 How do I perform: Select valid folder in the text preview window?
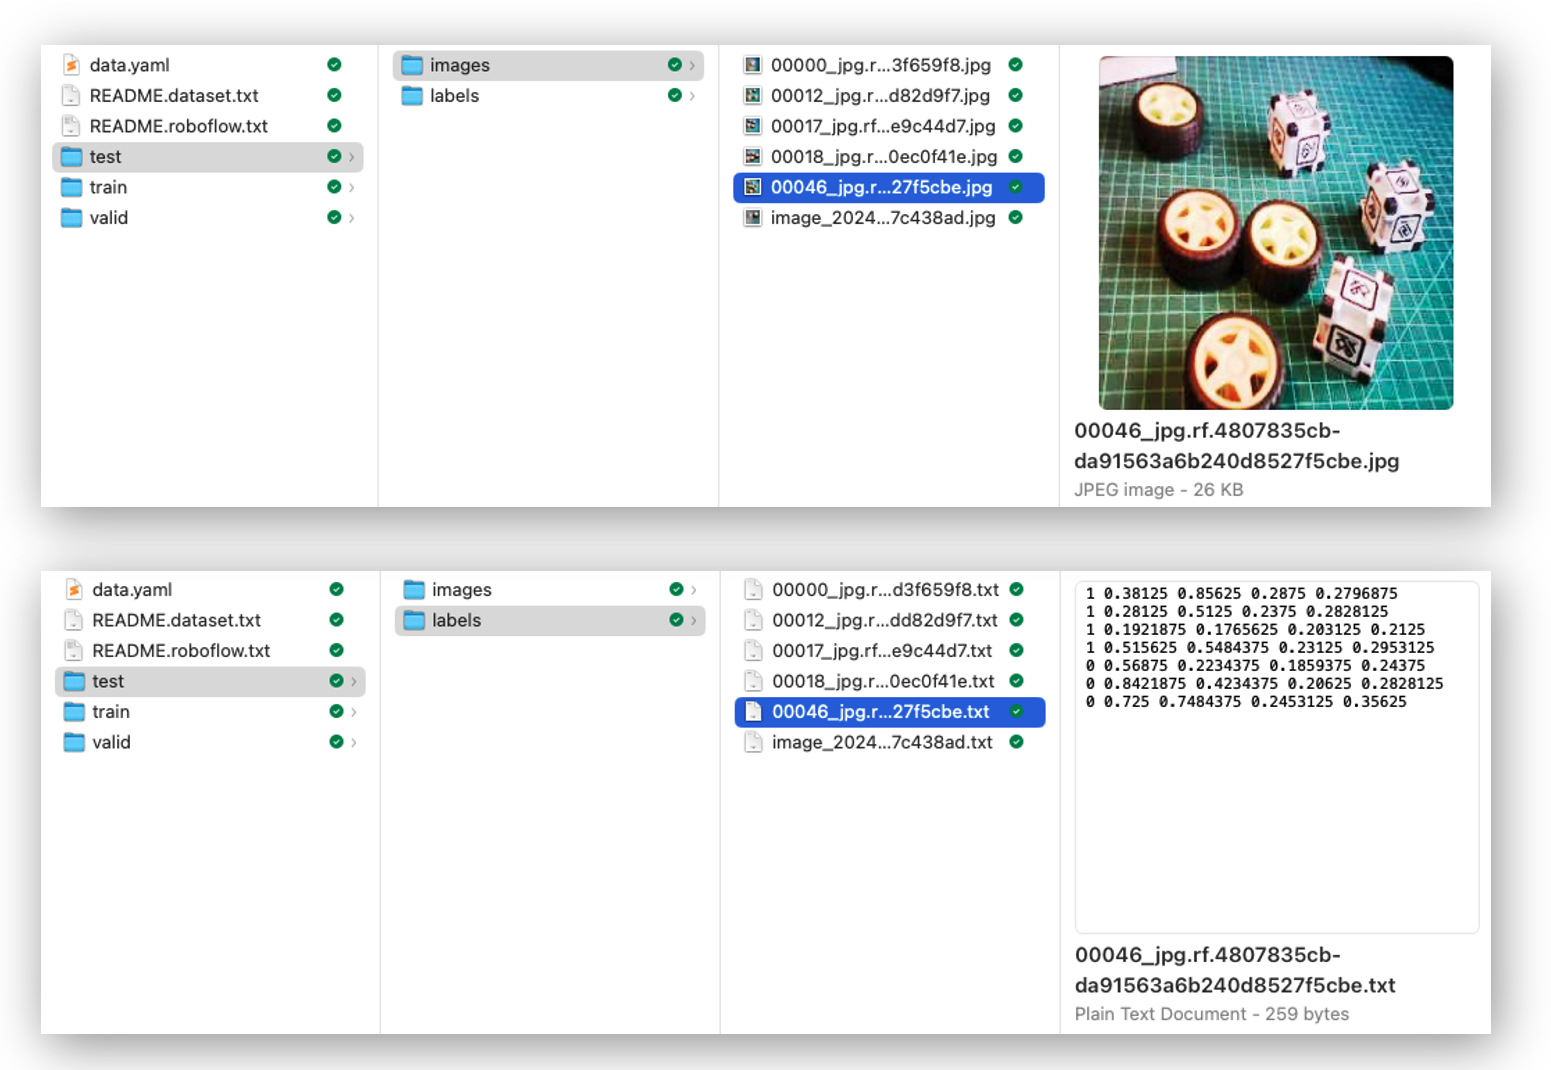[111, 742]
